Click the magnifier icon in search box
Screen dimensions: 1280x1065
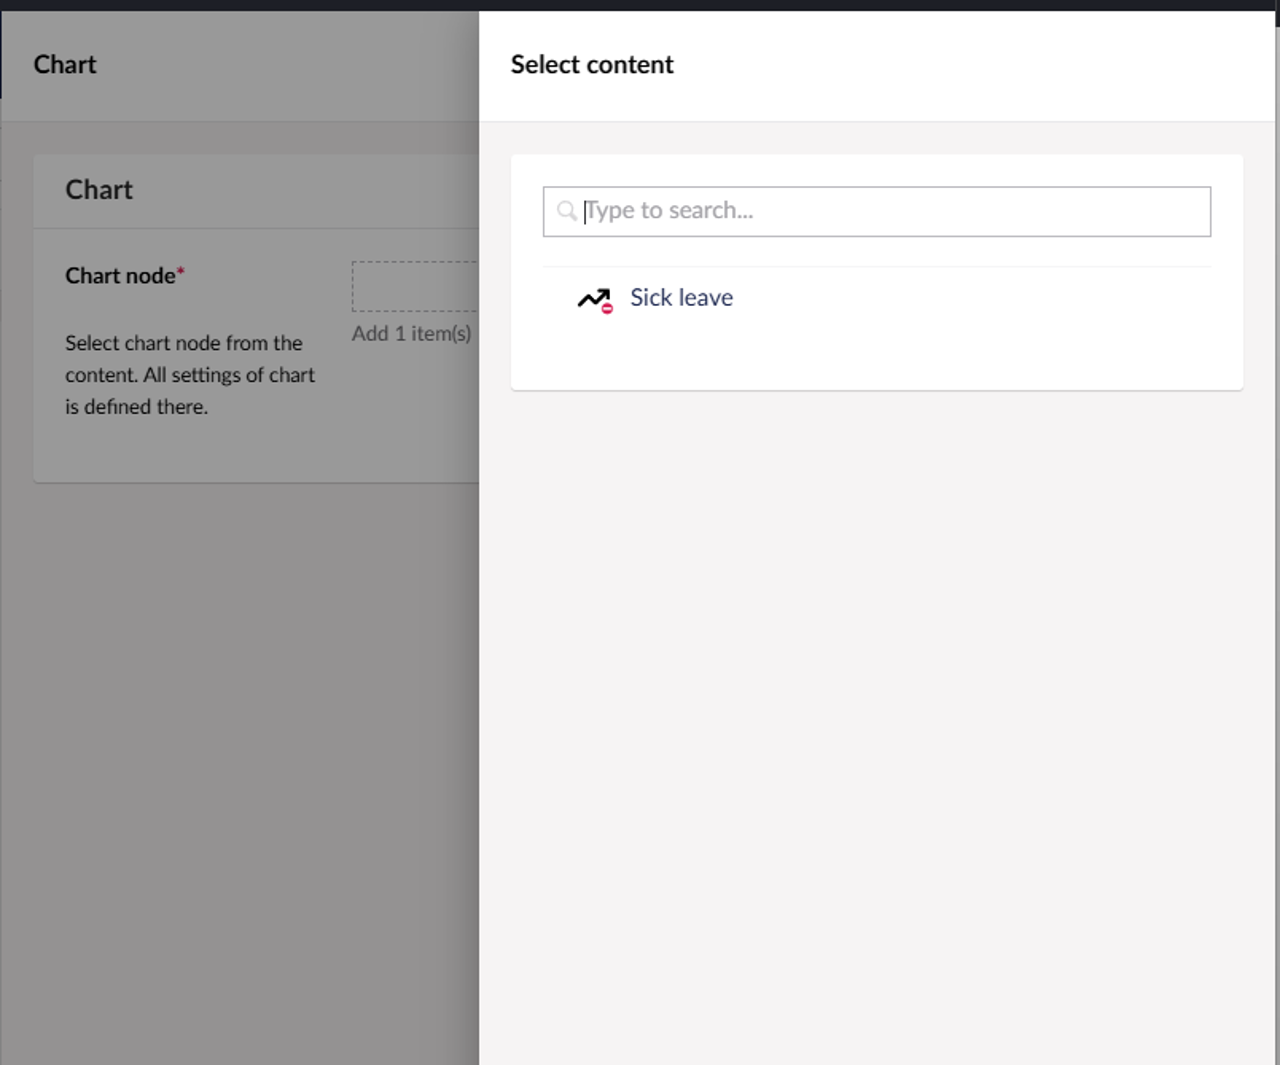(566, 211)
